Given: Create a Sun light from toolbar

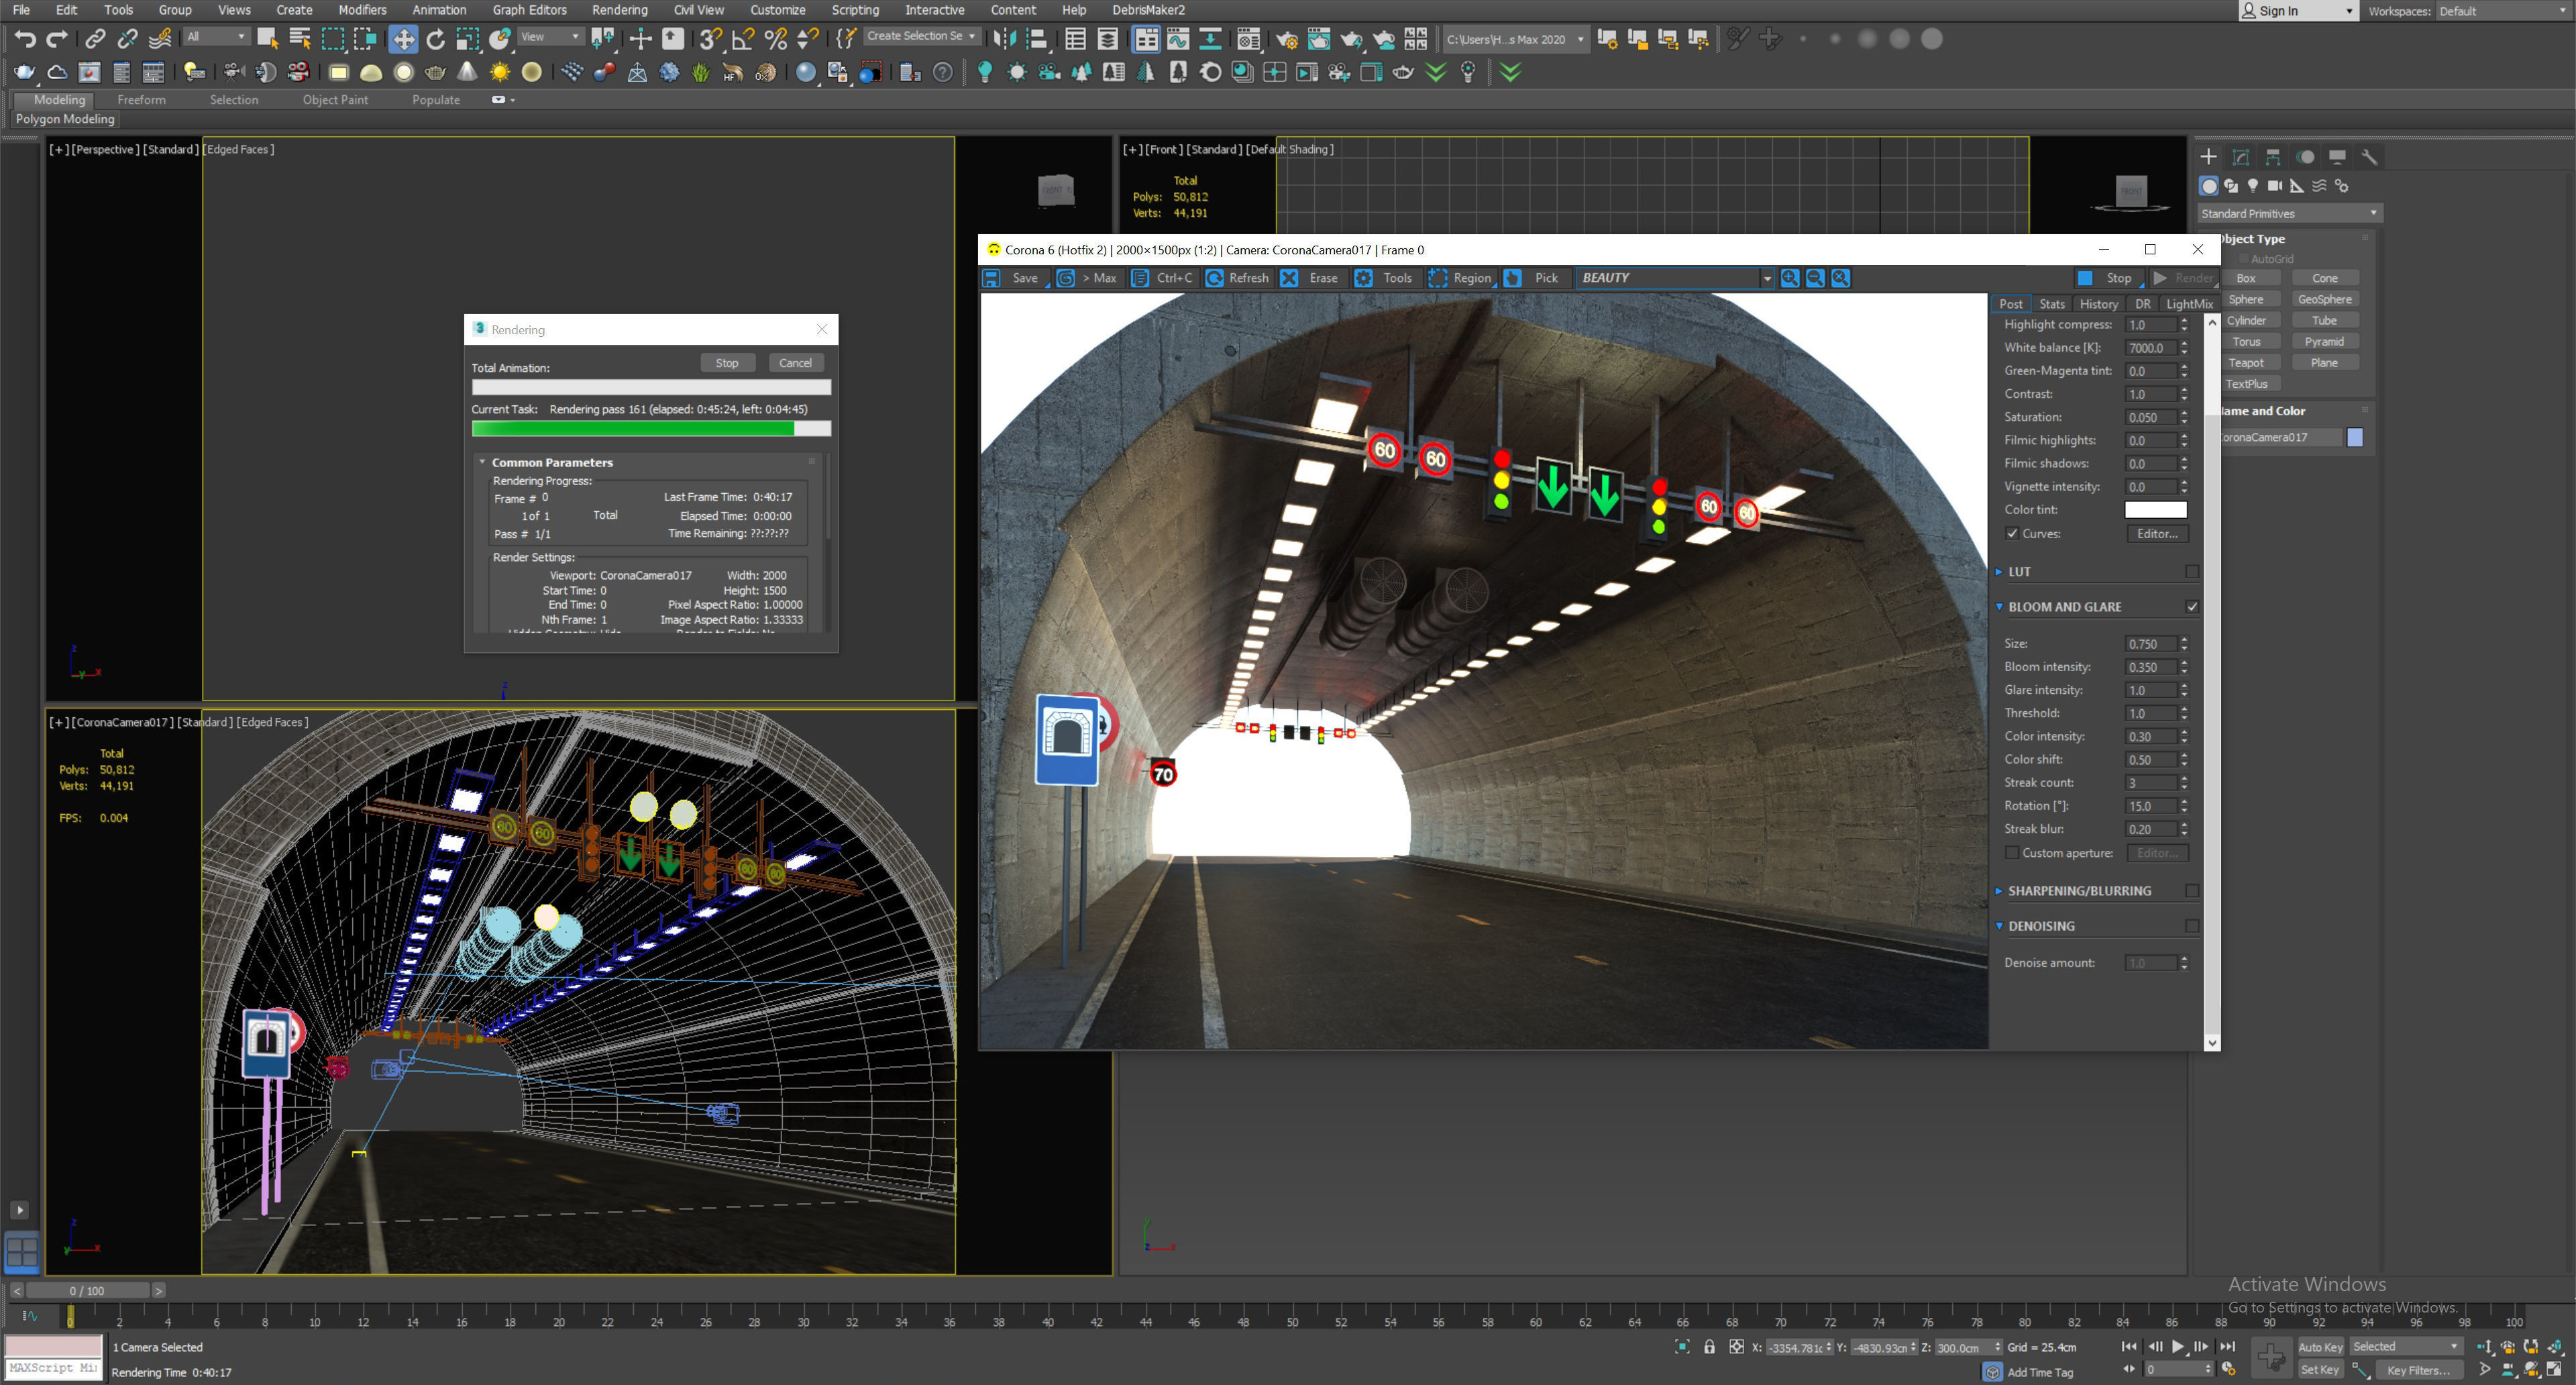Looking at the screenshot, I should pos(500,72).
